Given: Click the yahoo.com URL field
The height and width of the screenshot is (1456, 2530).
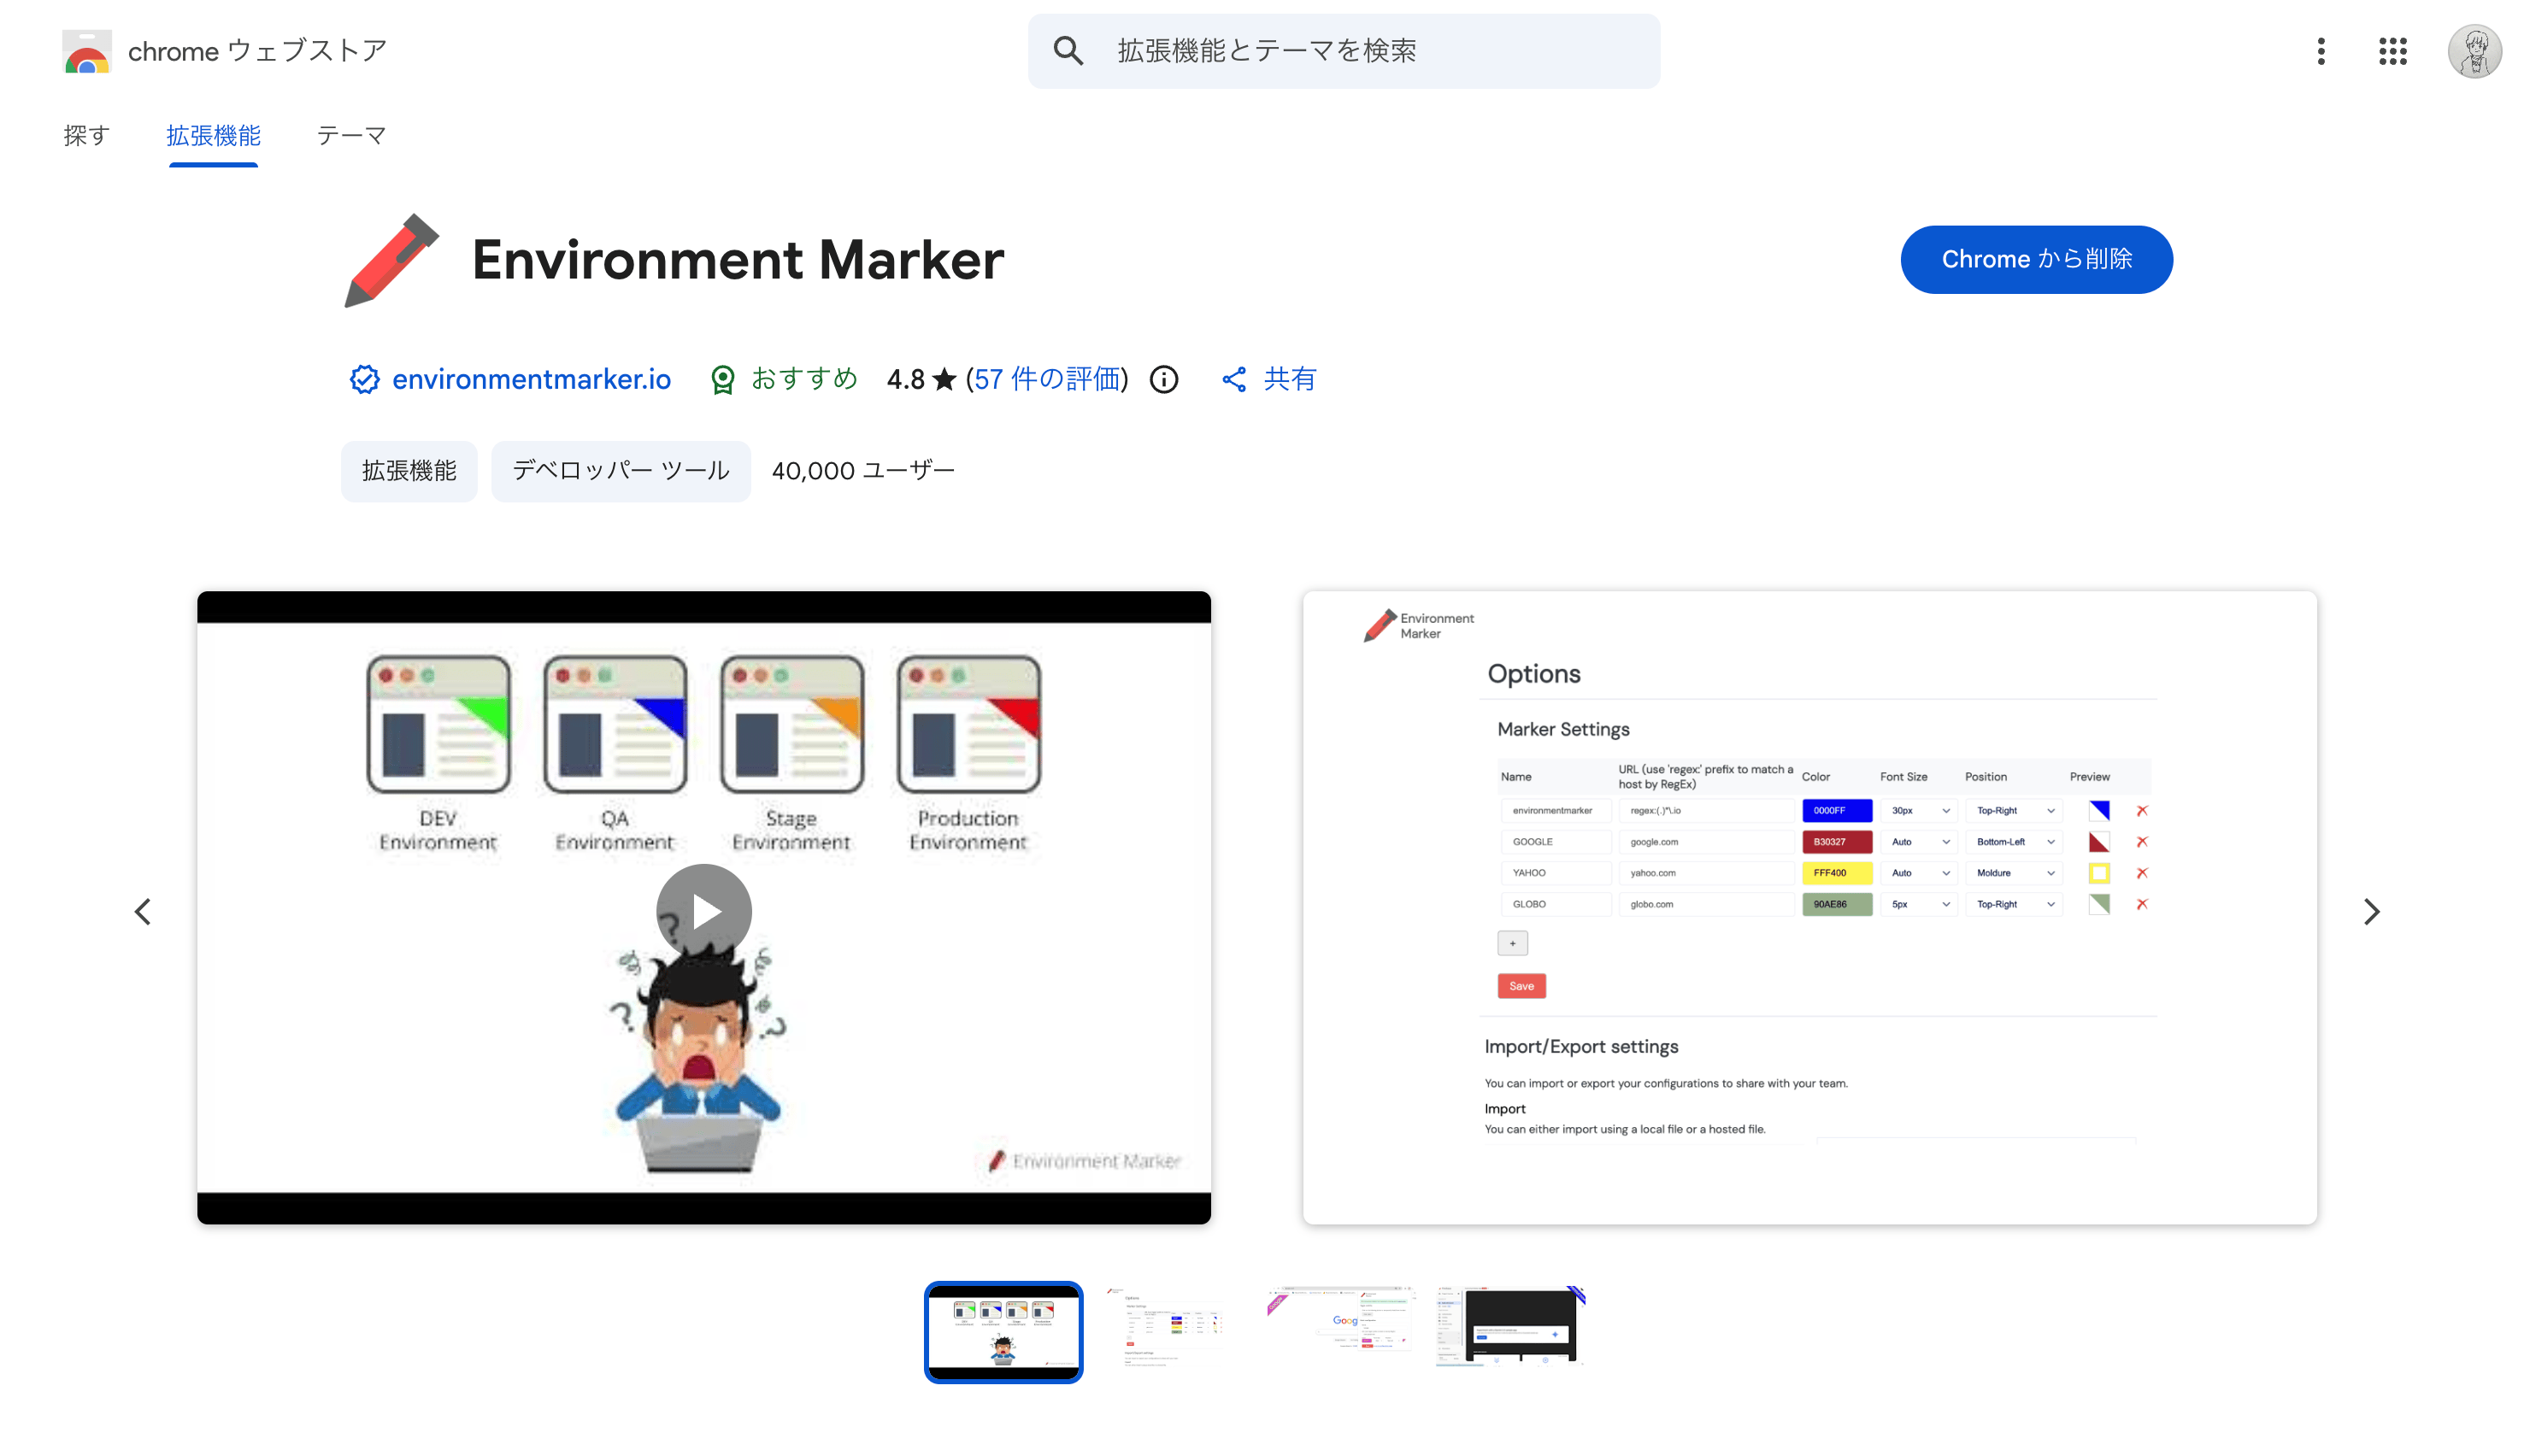Looking at the screenshot, I should pos(1706,873).
